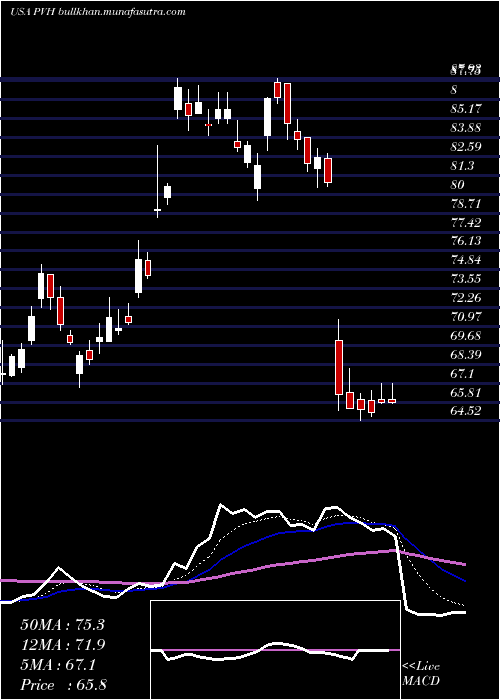Click the white 5MA line peak in lower panel
500x700 pixels.
click(x=221, y=505)
